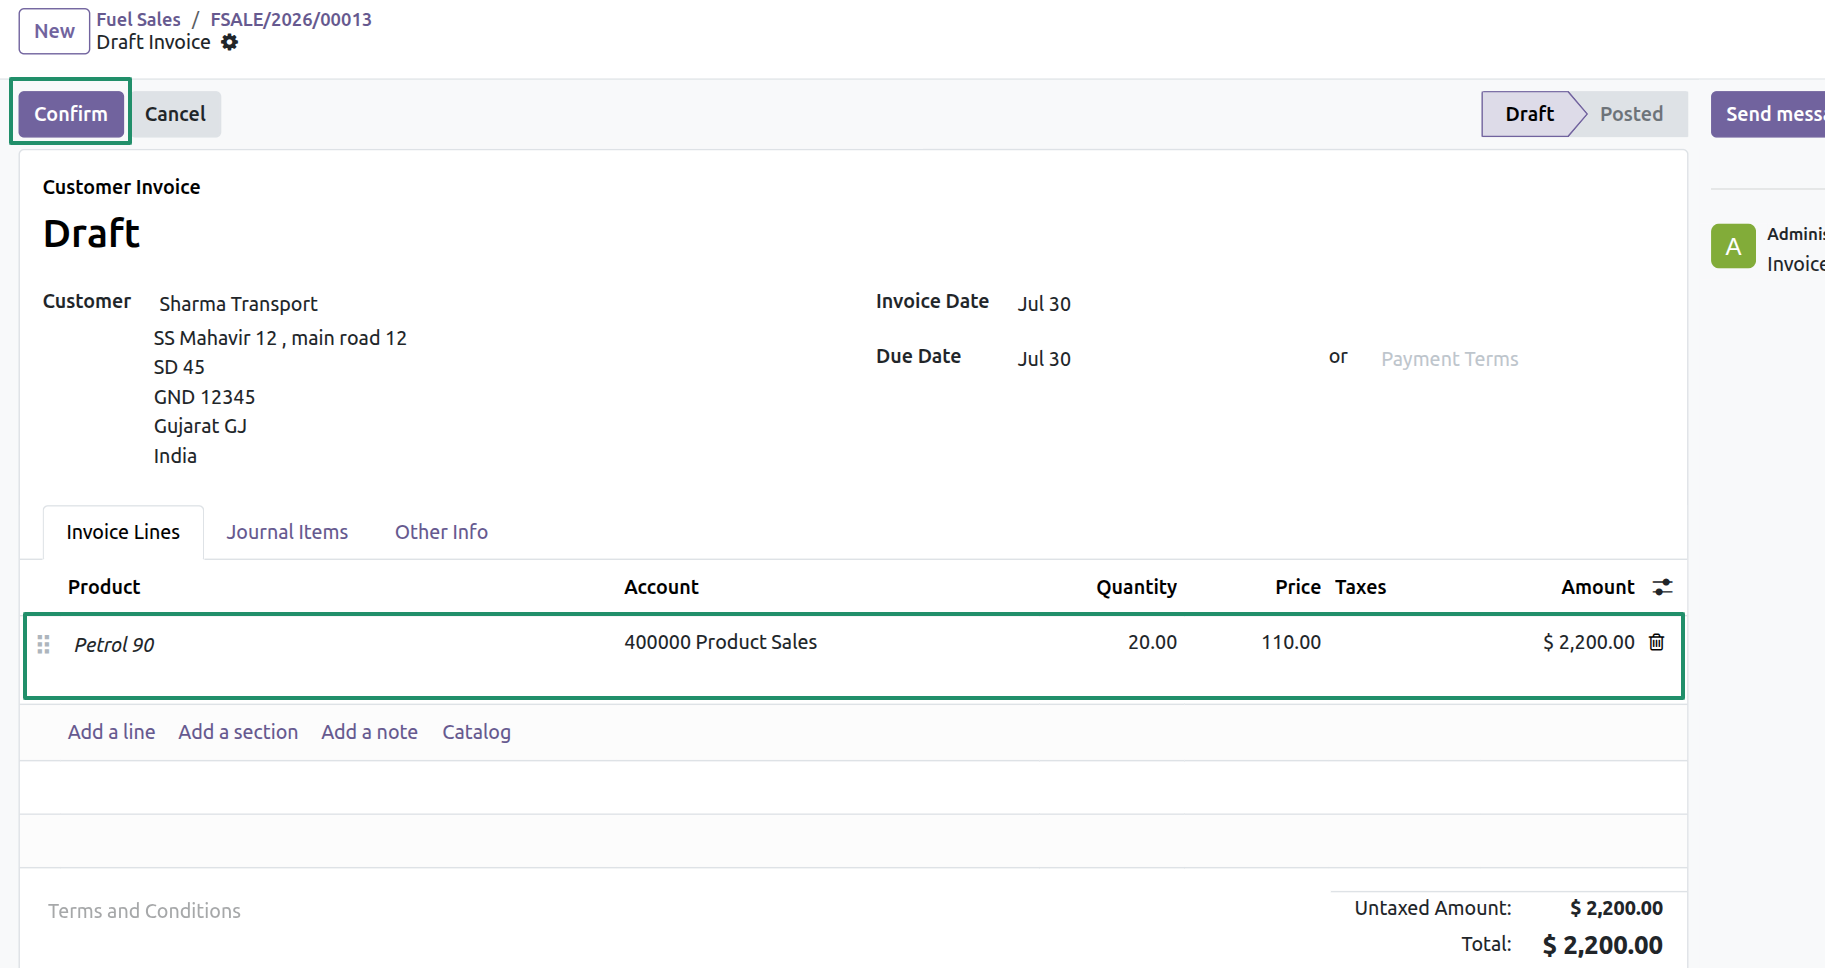
Task: Open column options adjust icon next to Amount
Action: 1662,587
